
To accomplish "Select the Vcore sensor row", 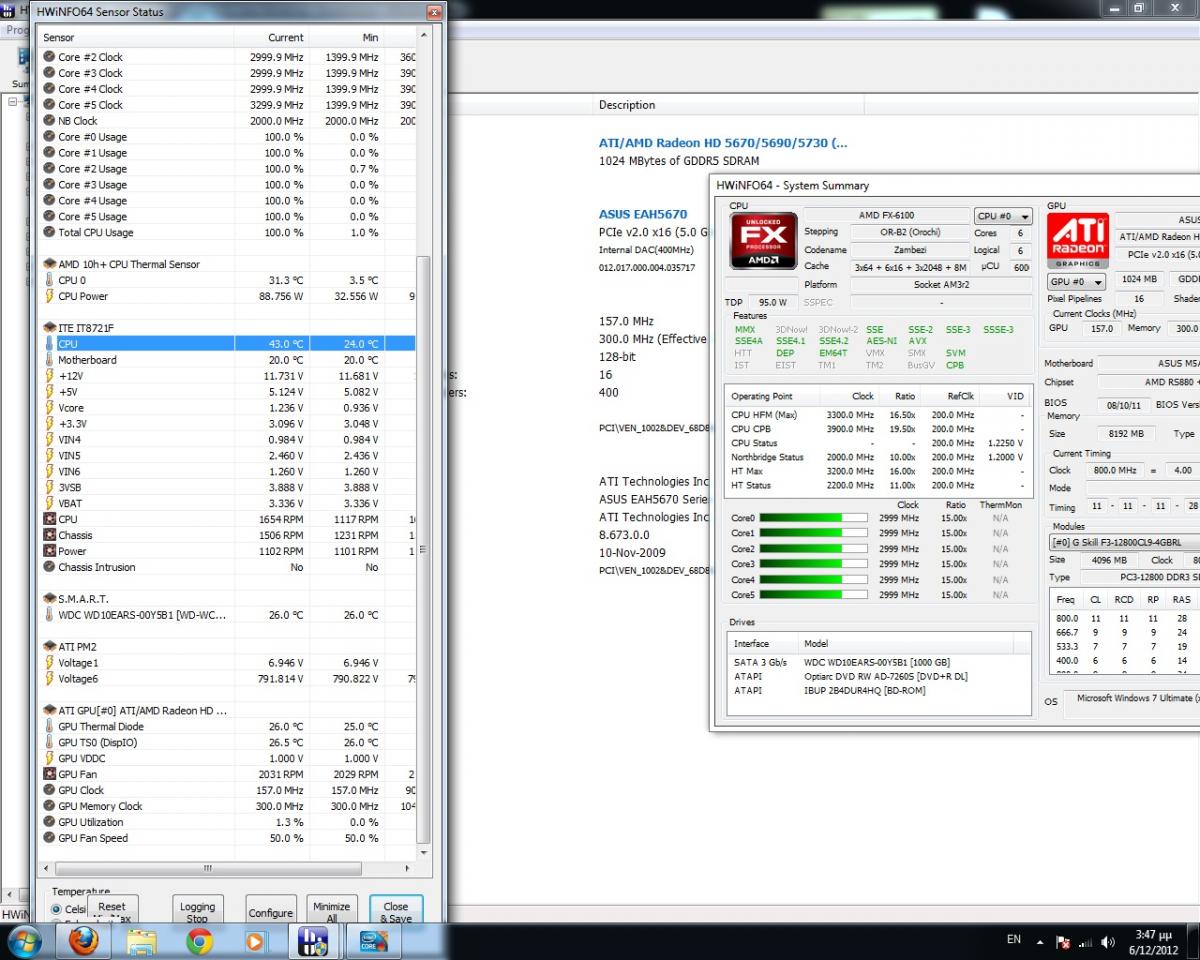I will point(227,408).
